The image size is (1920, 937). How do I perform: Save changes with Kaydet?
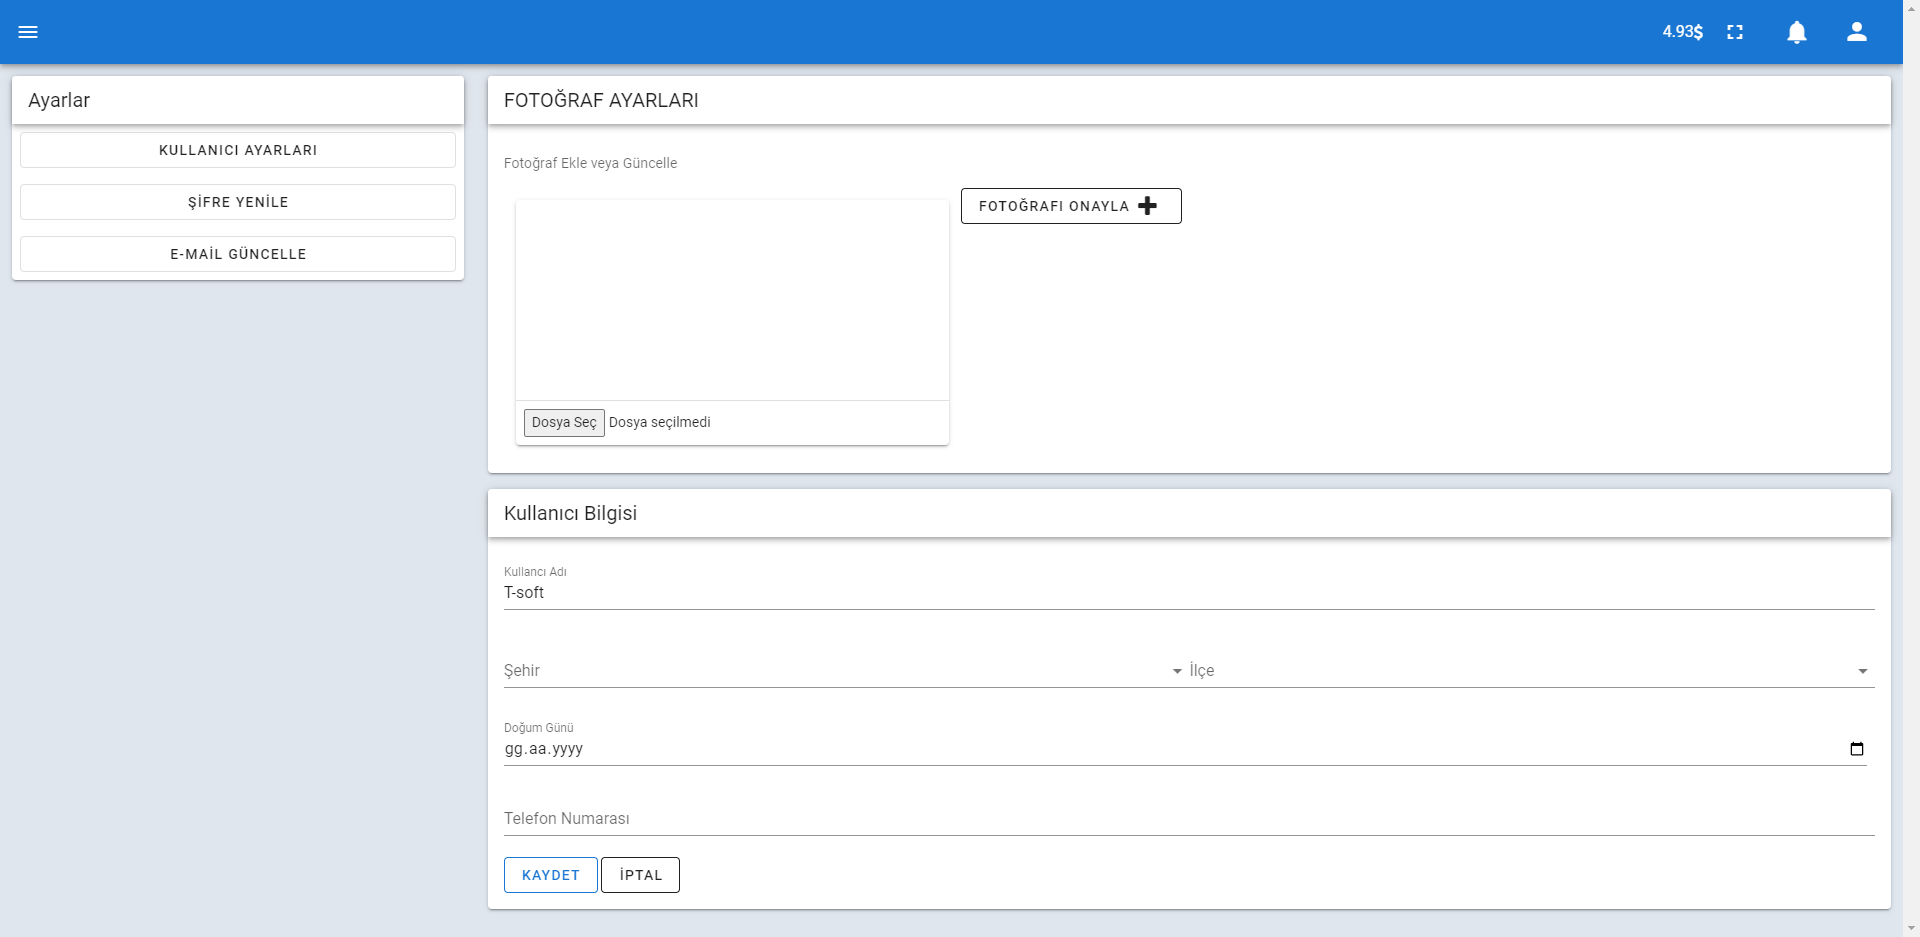(551, 875)
